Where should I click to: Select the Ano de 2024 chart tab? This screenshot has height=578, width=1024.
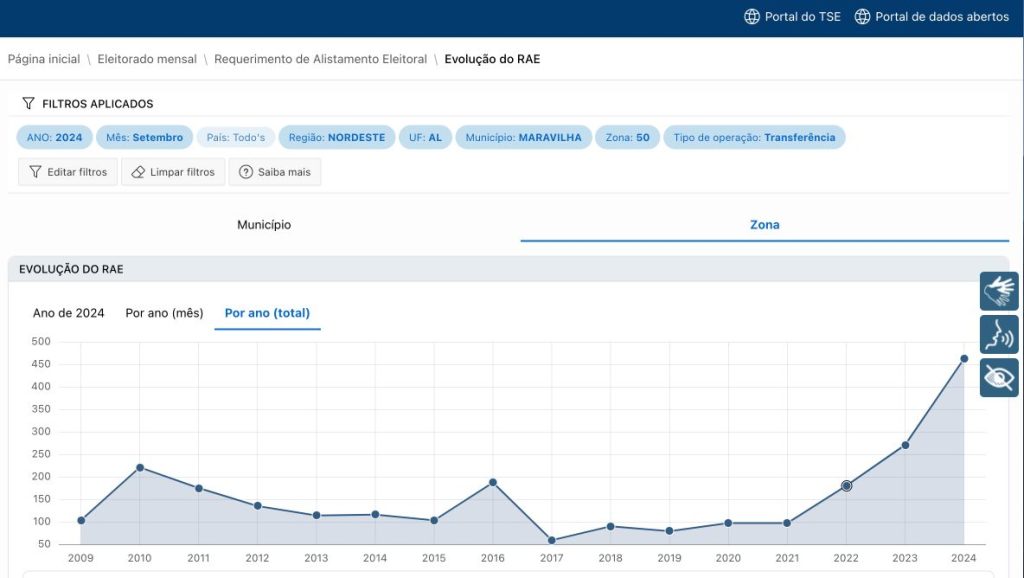(68, 313)
